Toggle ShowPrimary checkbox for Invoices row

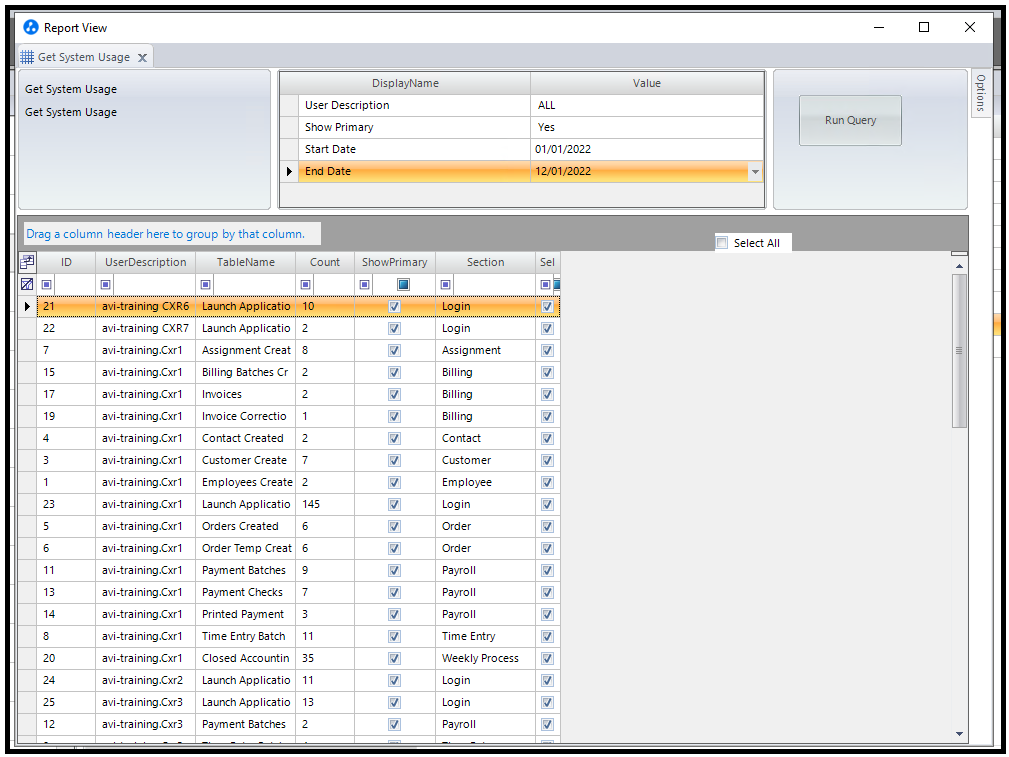[x=394, y=394]
